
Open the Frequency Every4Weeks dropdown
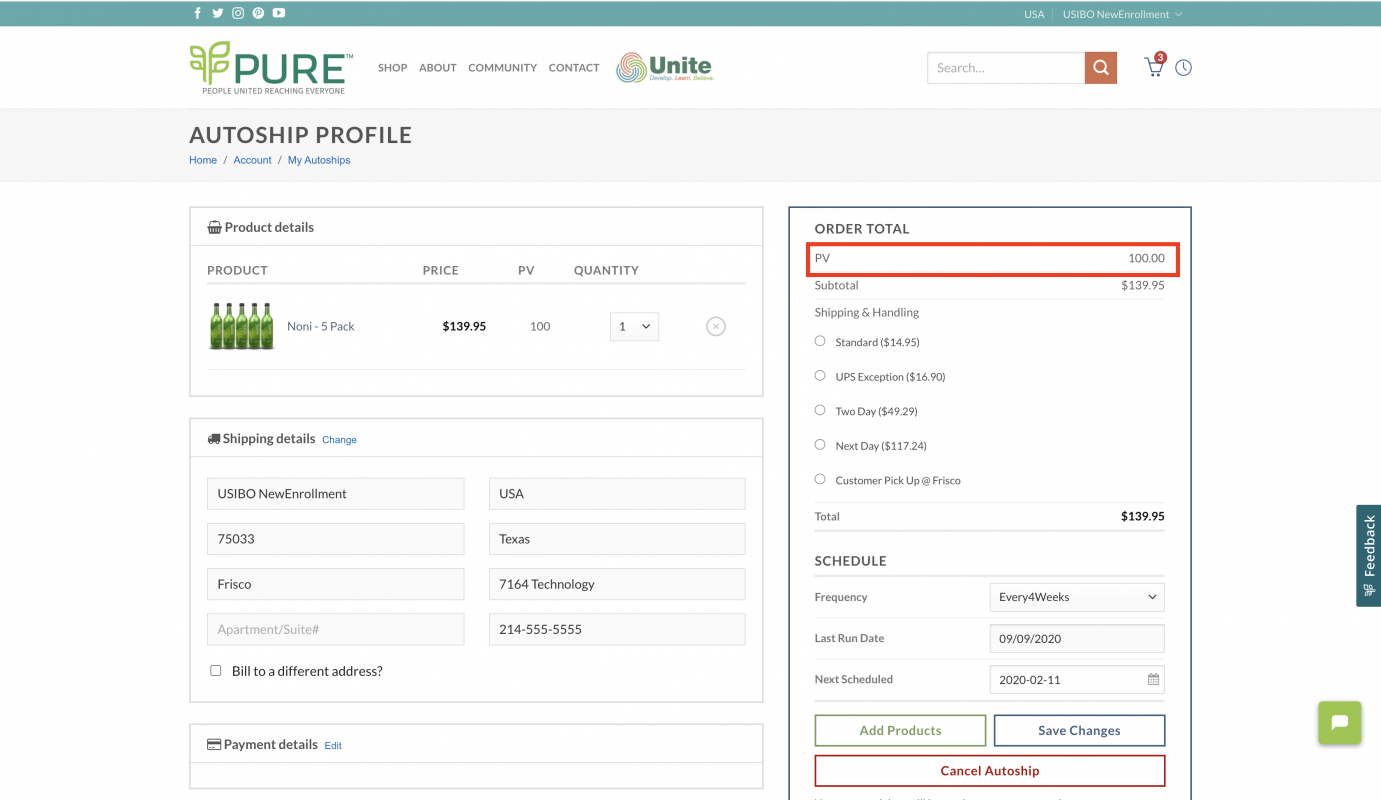[x=1077, y=597]
